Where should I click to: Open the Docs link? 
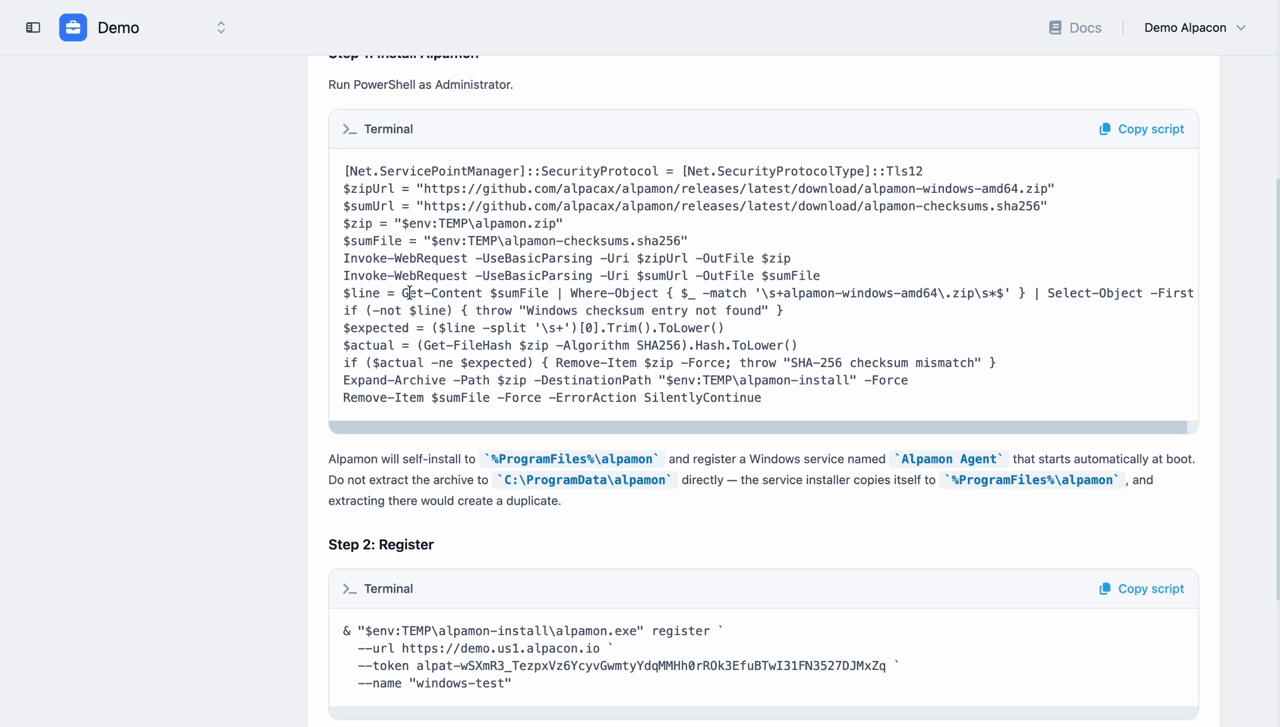pyautogui.click(x=1075, y=28)
